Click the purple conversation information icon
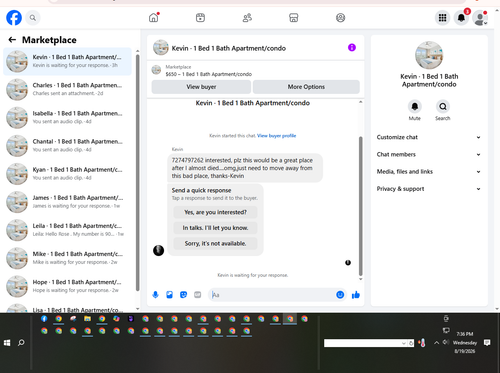This screenshot has height=373, width=500. coord(352,48)
